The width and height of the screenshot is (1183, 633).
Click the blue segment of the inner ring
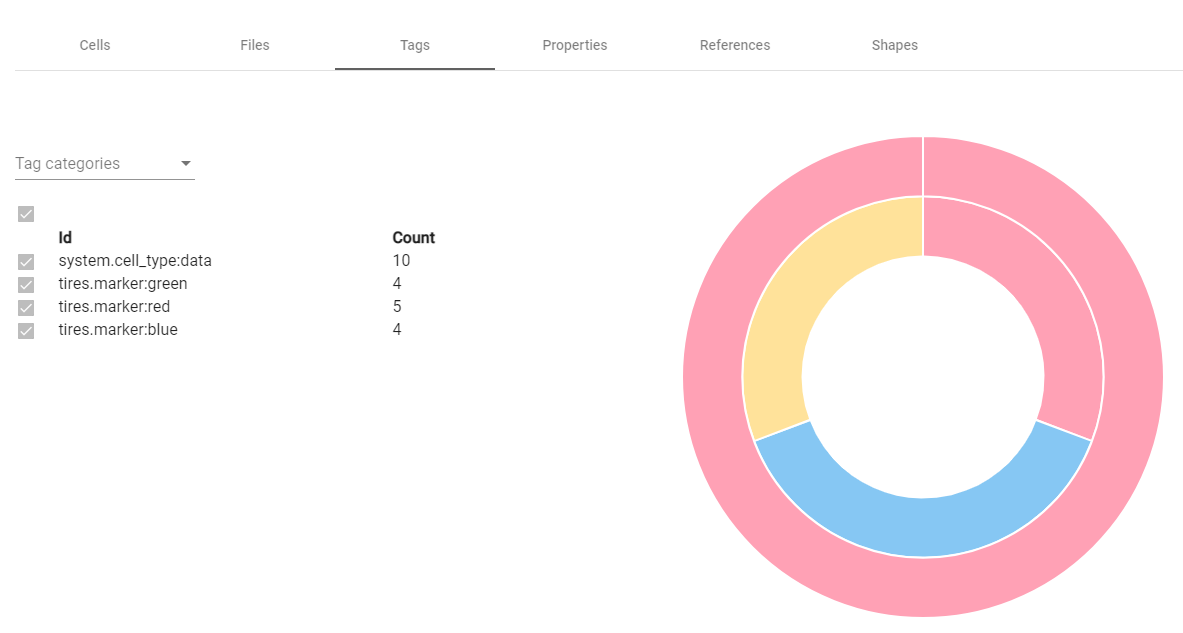(923, 525)
